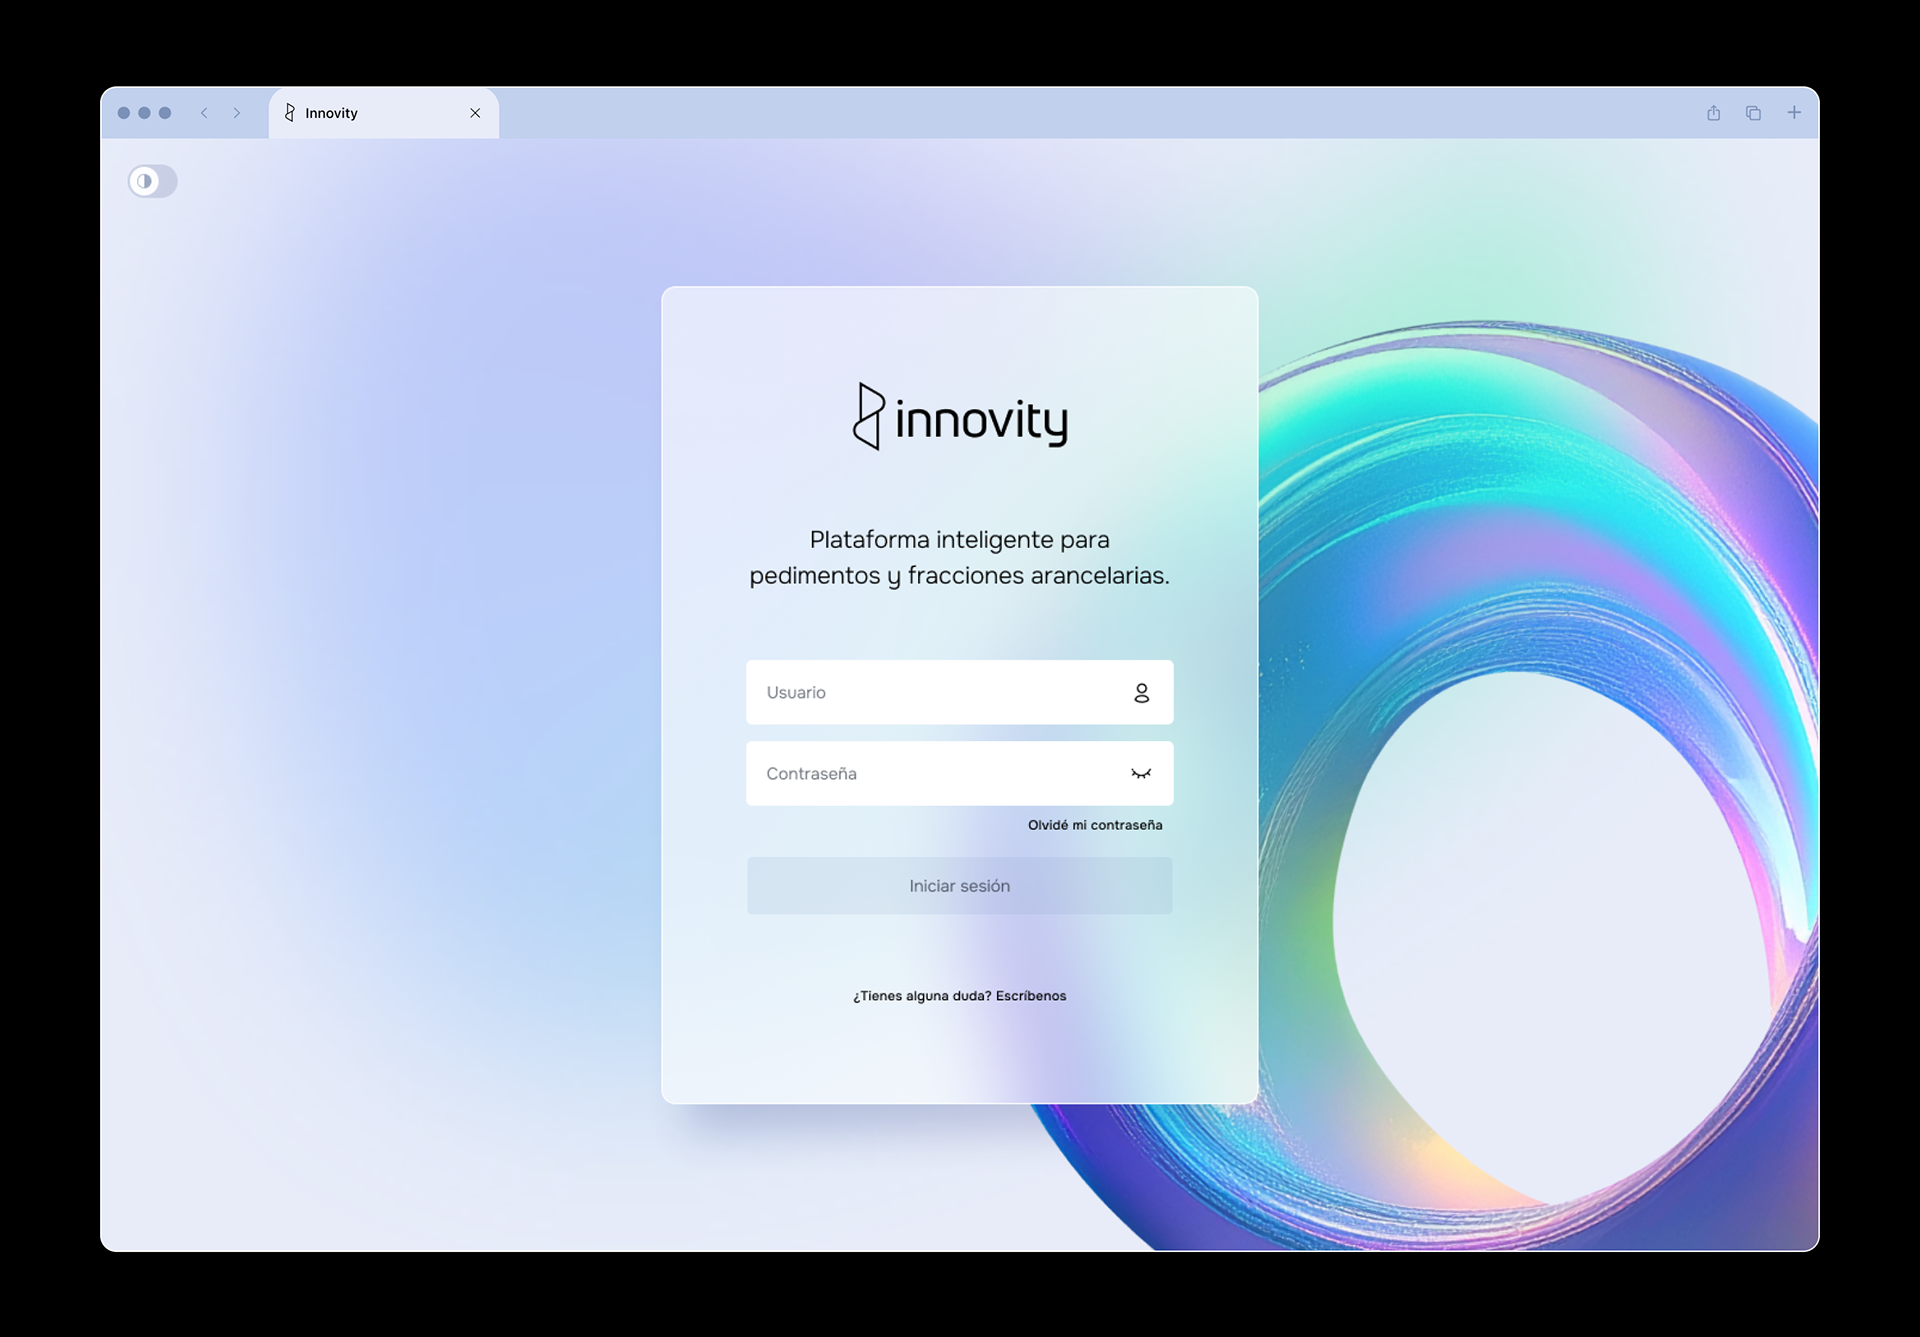Open the Olvidé mi contraseña link
This screenshot has height=1337, width=1920.
pos(1095,825)
